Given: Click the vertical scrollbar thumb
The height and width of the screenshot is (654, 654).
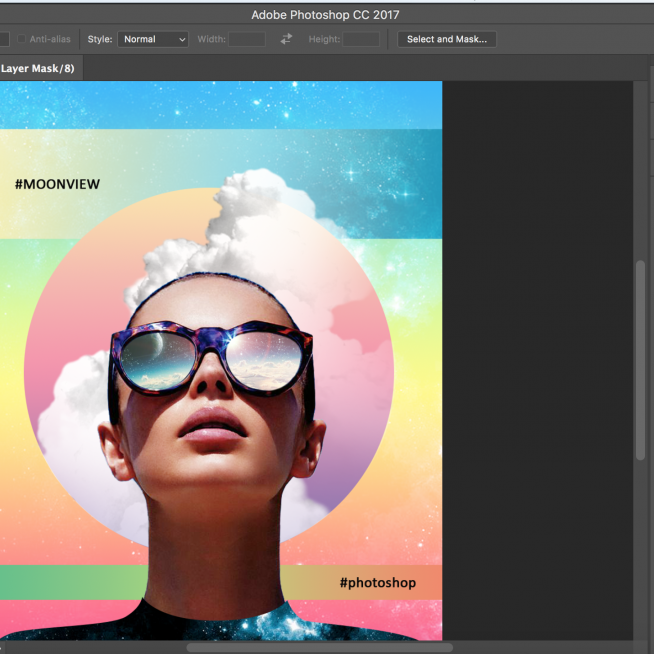Looking at the screenshot, I should (x=640, y=360).
